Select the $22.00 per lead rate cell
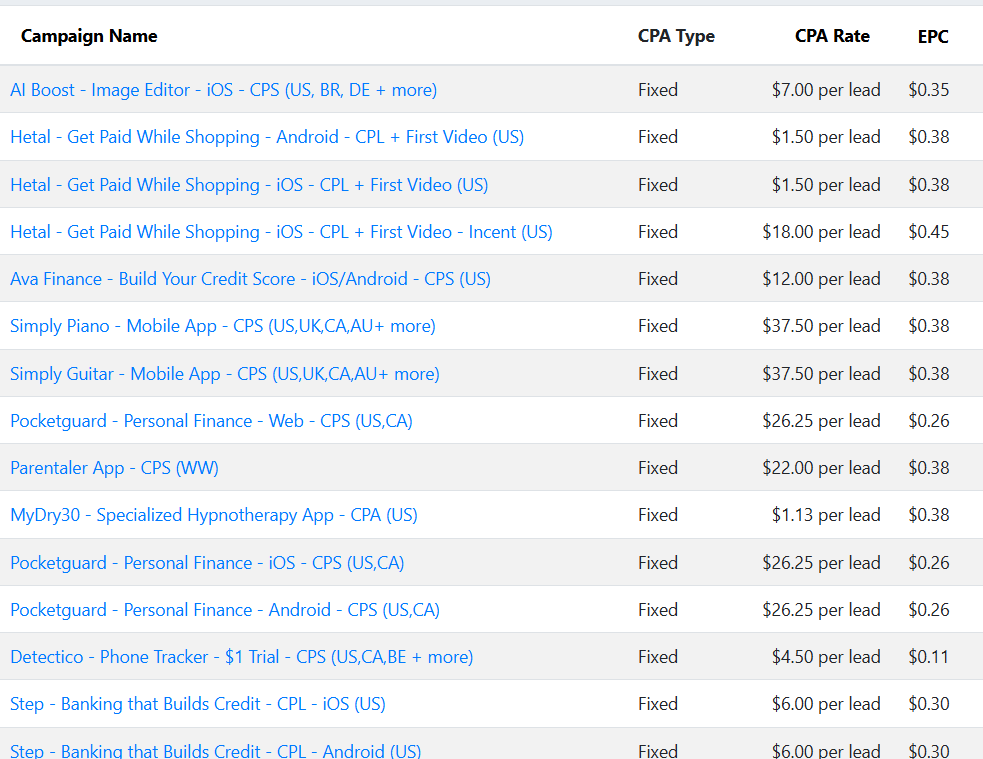Viewport: 983px width, 759px height. tap(821, 468)
